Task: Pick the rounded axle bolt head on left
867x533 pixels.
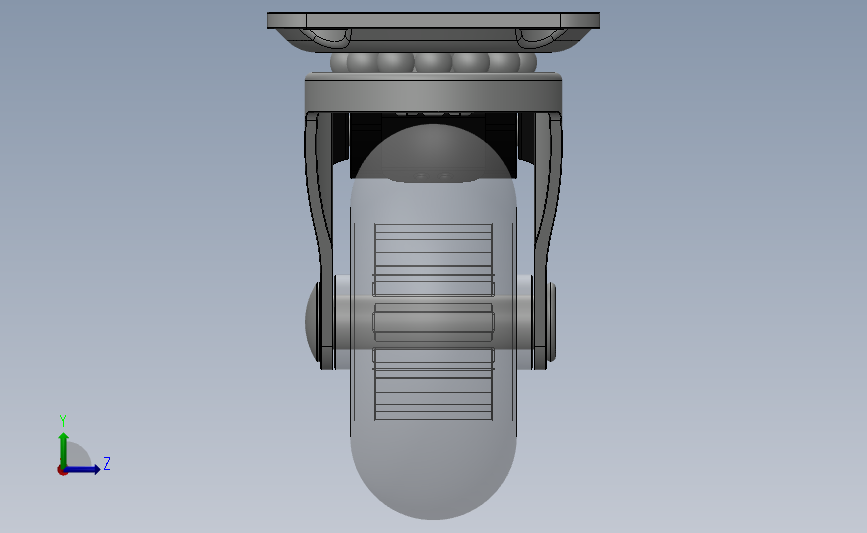Action: pos(312,321)
